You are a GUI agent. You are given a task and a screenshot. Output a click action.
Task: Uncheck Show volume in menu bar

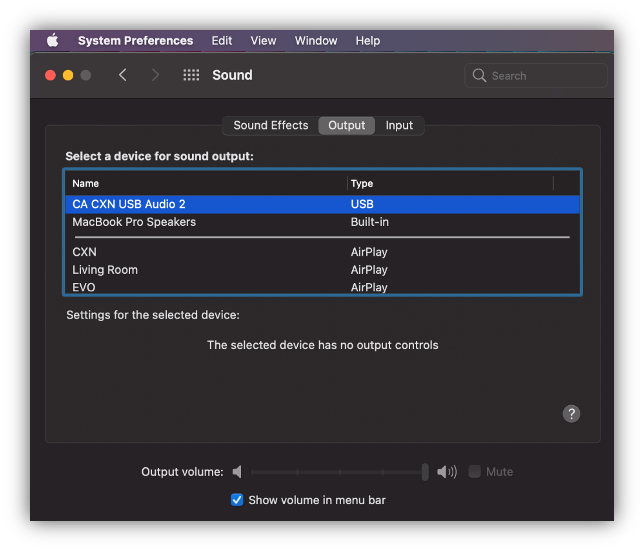(237, 500)
